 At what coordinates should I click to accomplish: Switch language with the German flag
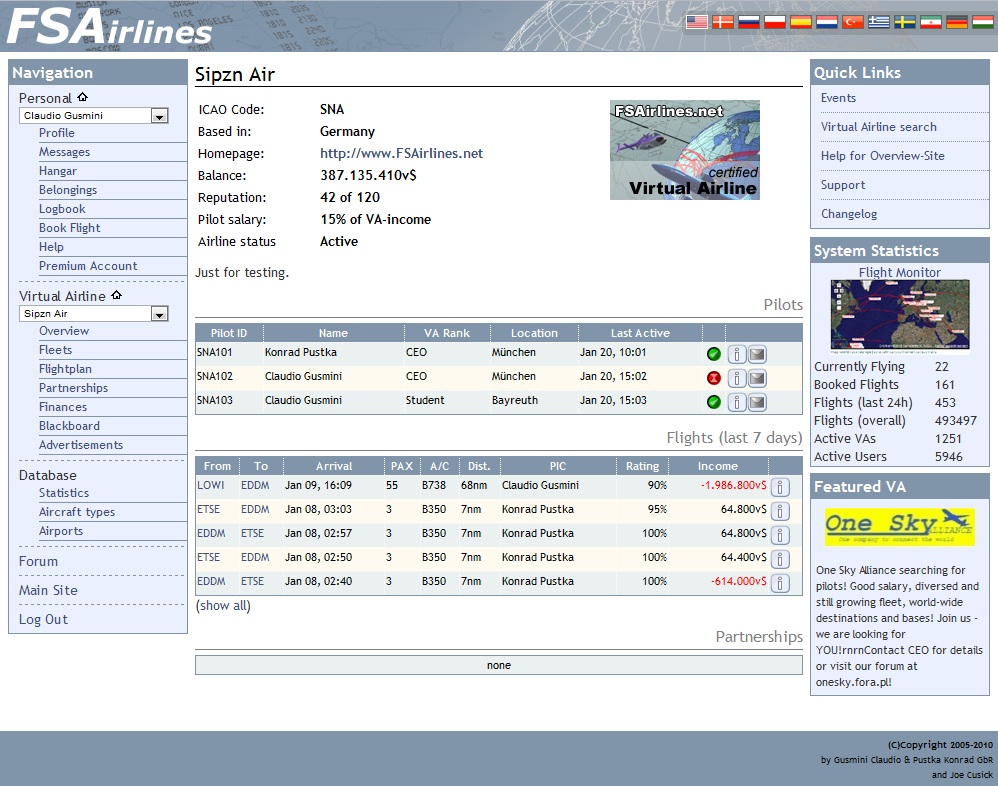click(x=957, y=21)
